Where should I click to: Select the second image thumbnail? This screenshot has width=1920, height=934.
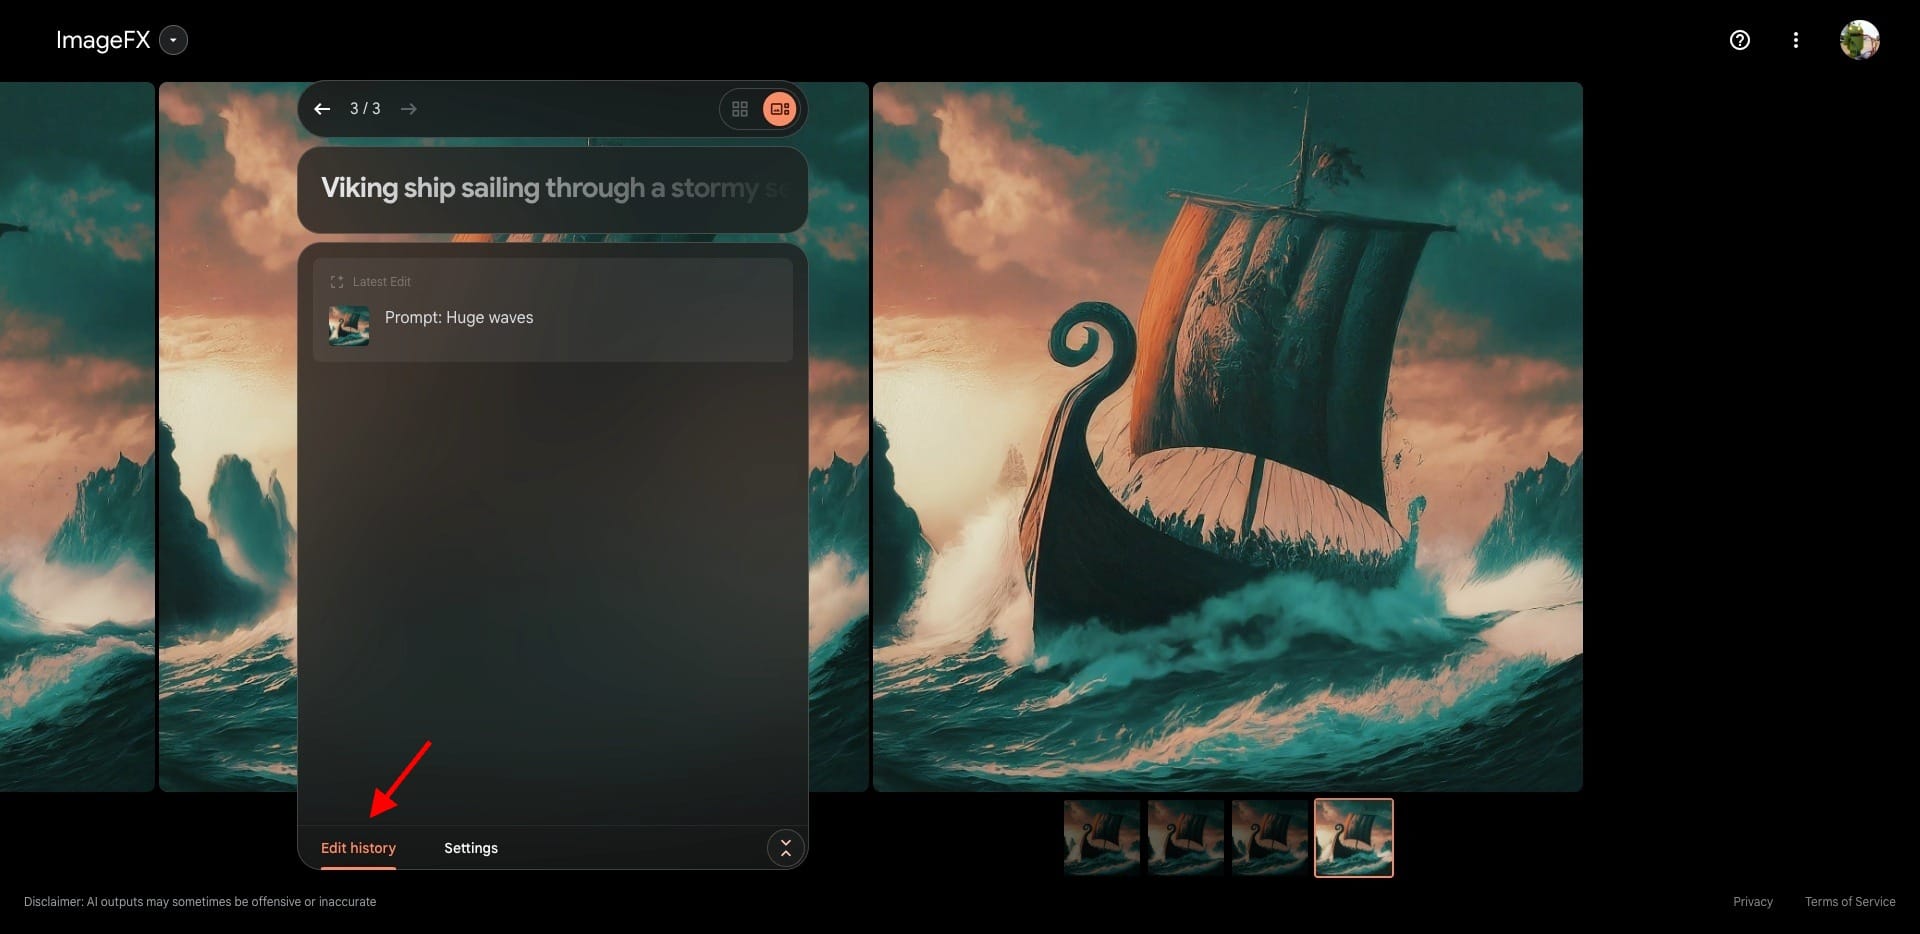tap(1186, 837)
